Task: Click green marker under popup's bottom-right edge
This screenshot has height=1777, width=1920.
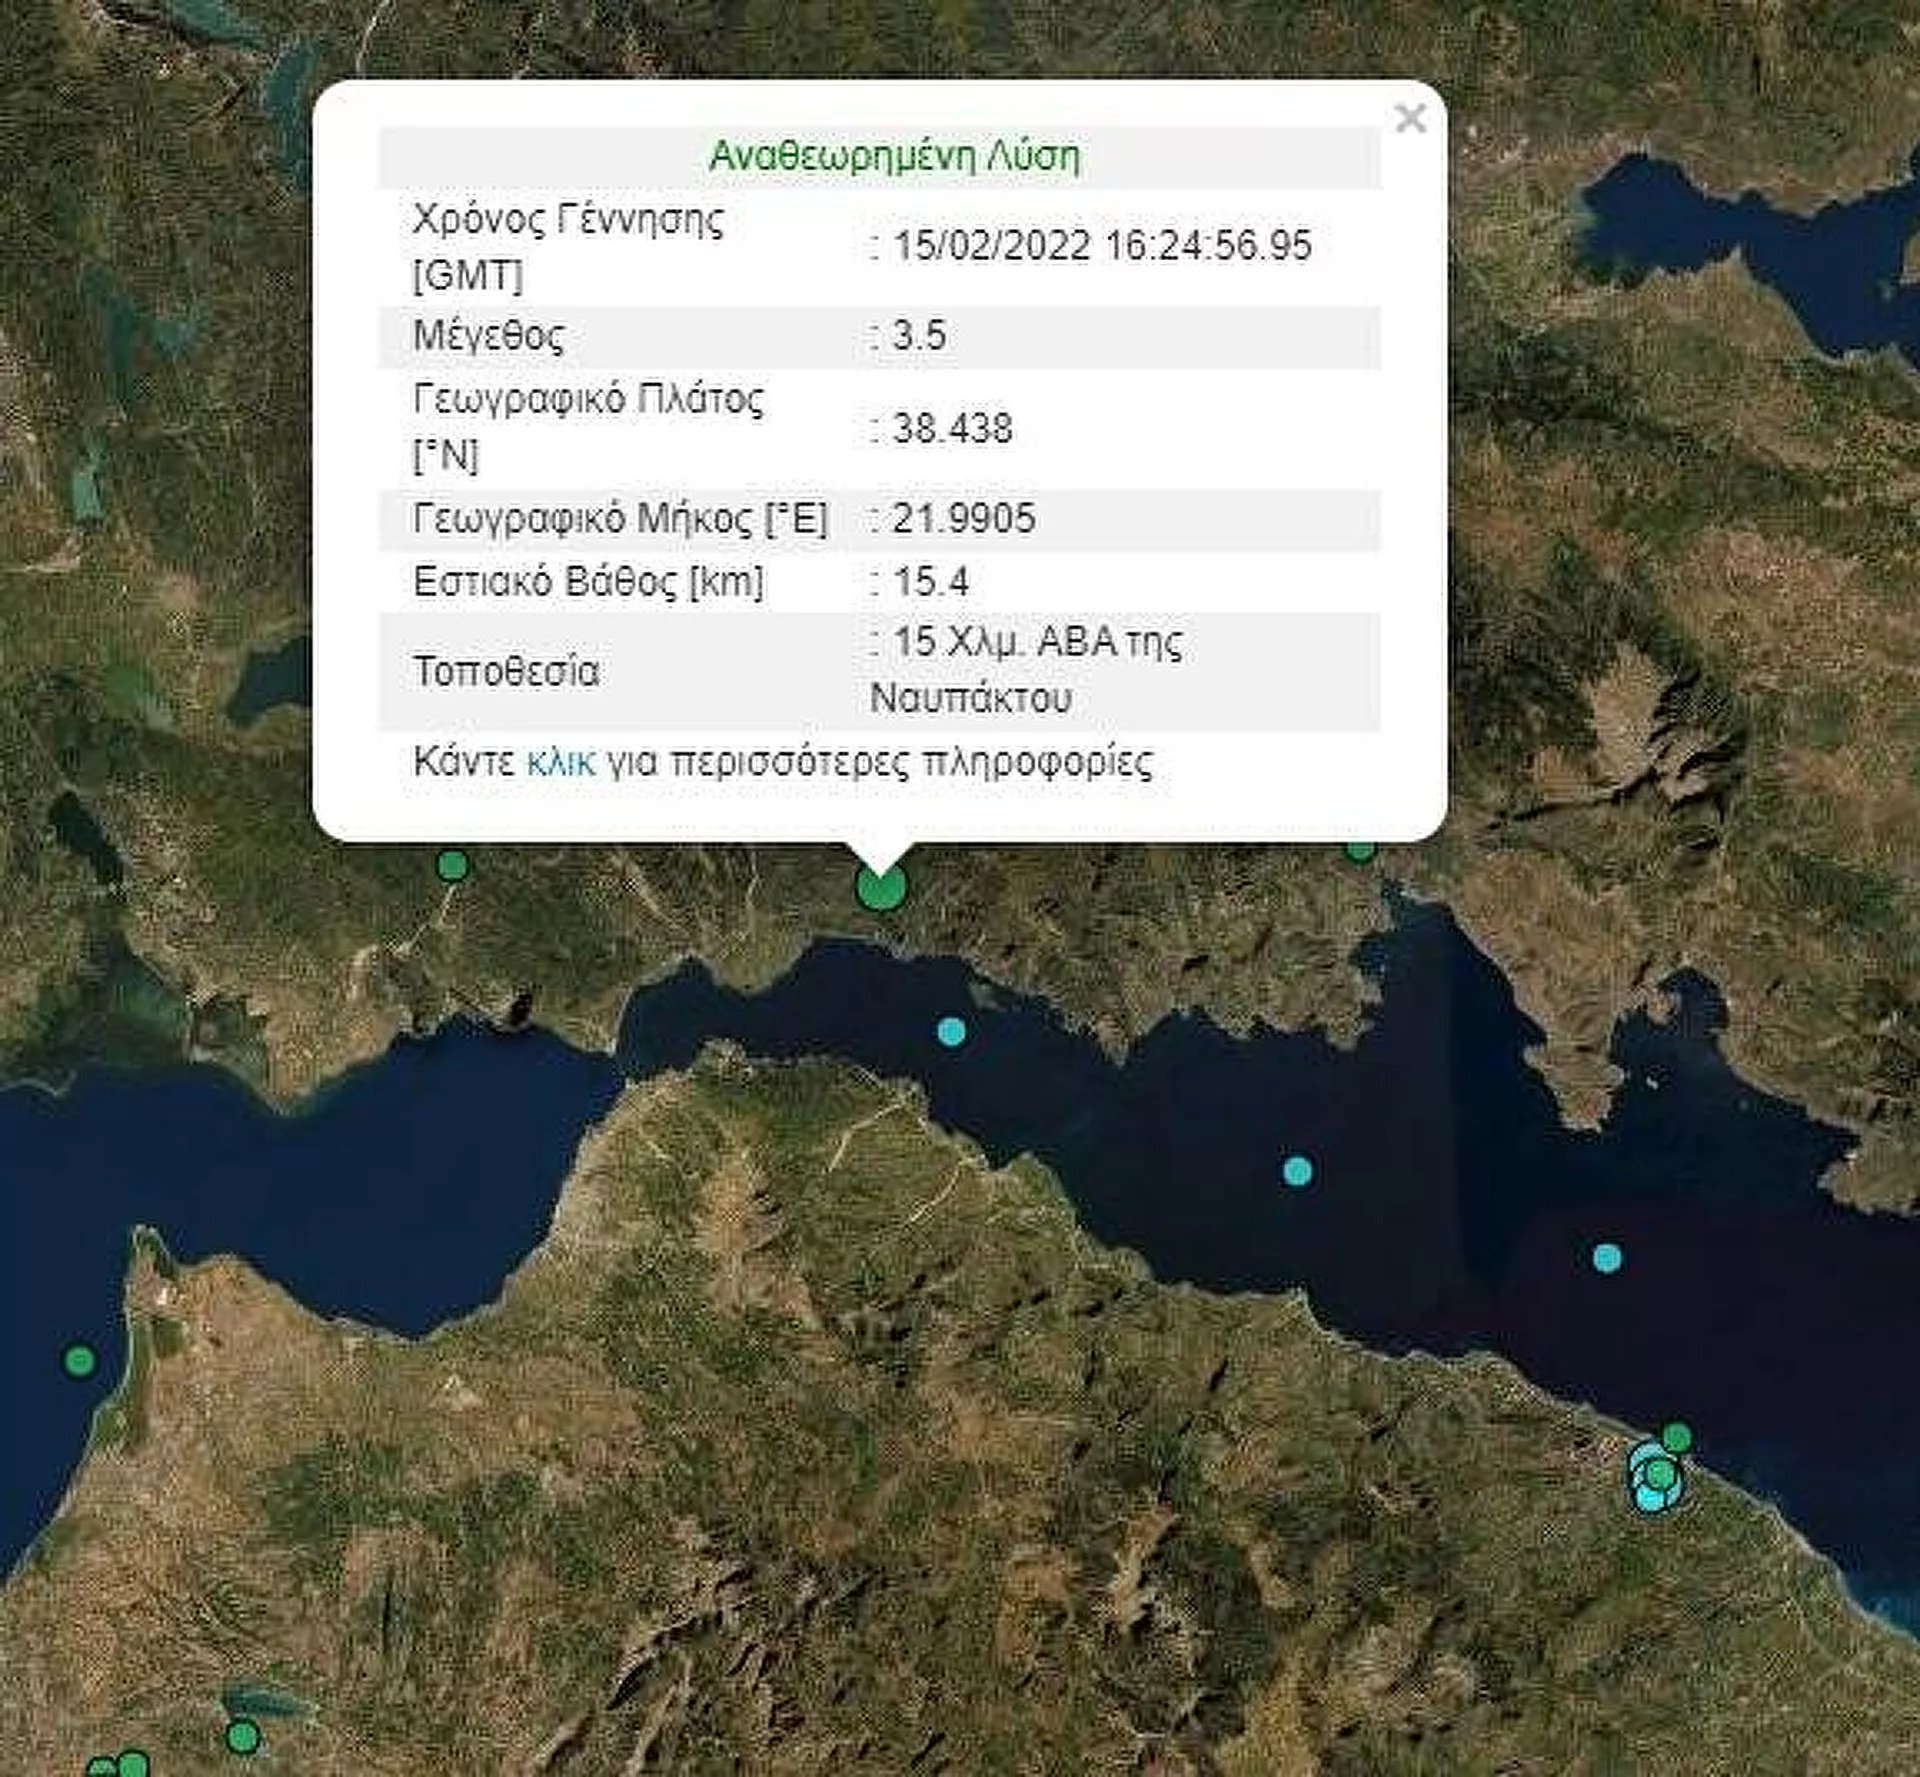Action: 1359,851
